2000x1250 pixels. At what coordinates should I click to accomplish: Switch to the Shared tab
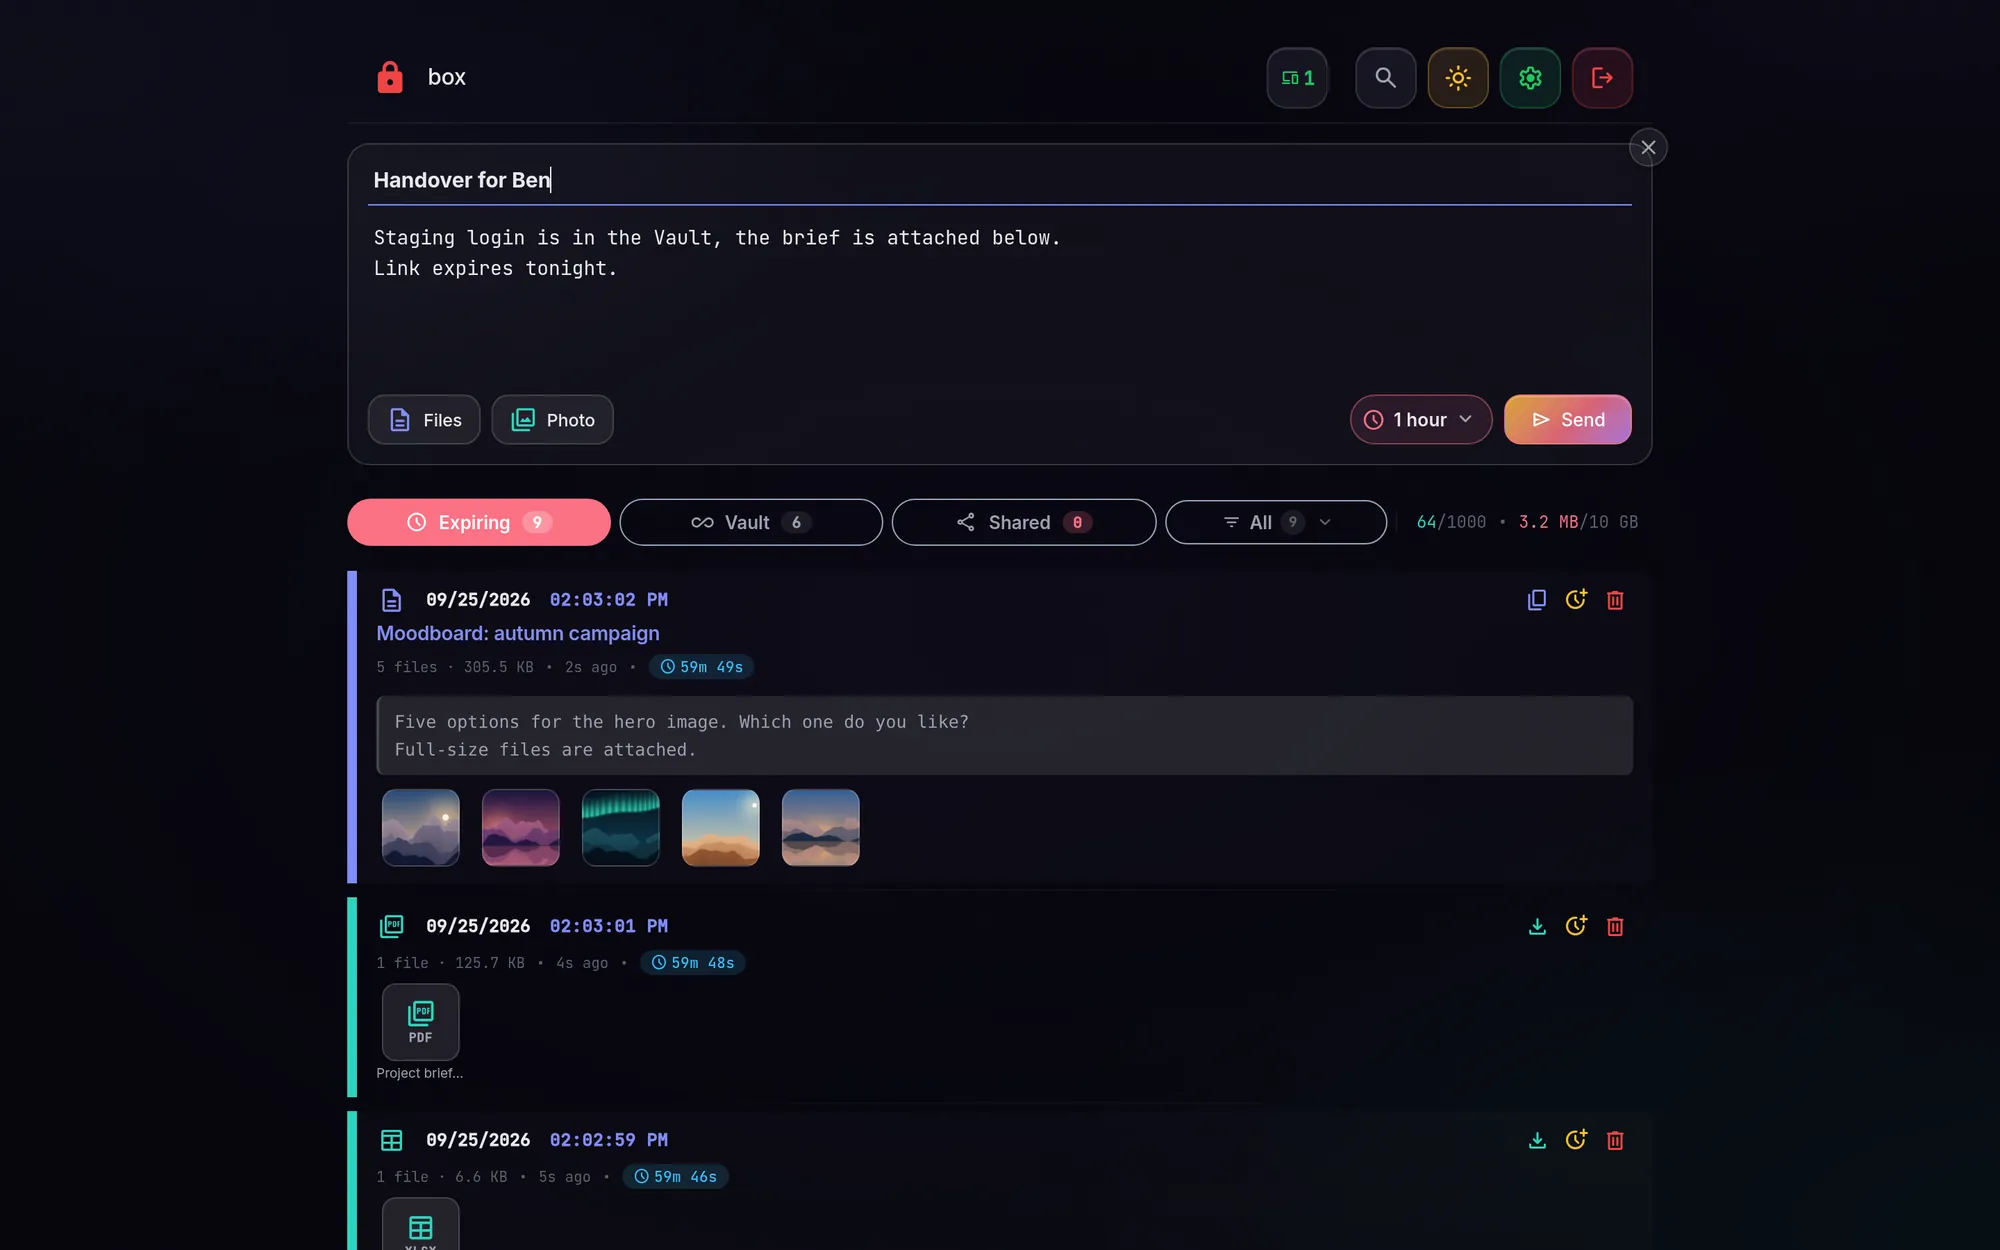pos(1024,522)
